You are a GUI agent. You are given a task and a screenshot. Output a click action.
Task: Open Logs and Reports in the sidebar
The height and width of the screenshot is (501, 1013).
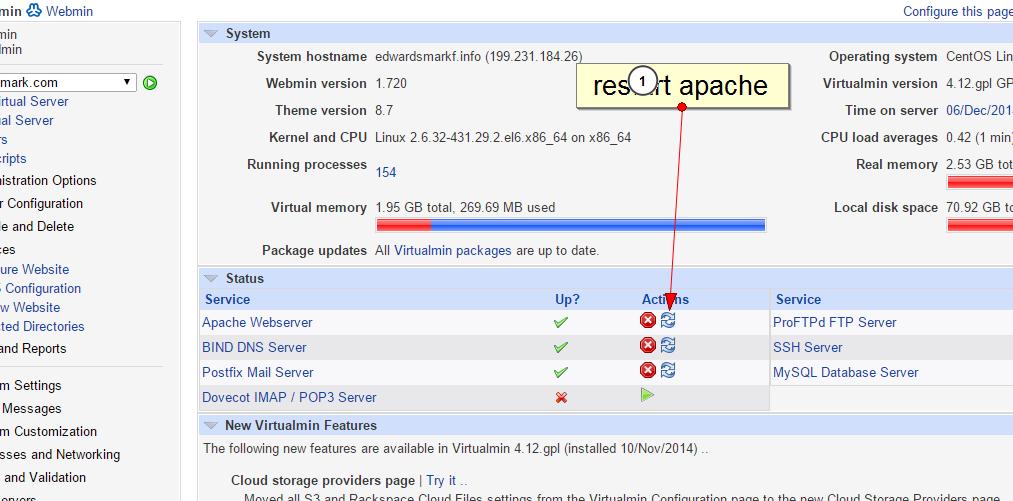(33, 348)
